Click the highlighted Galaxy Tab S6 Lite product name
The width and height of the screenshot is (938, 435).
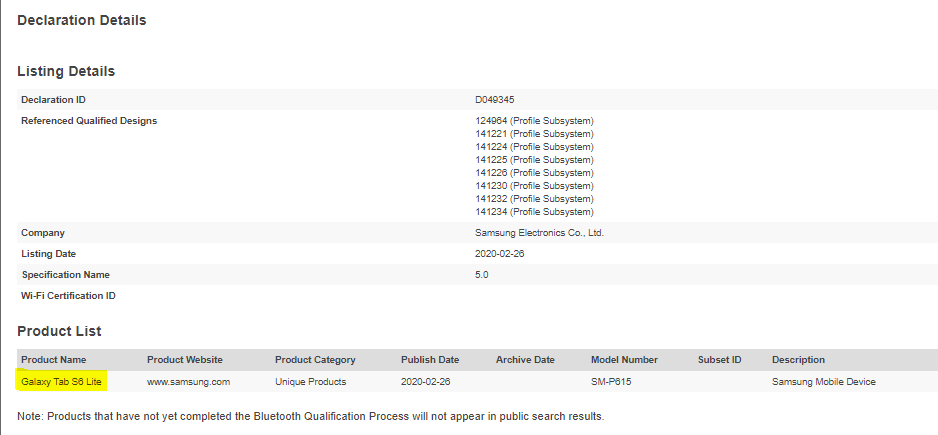coord(61,381)
